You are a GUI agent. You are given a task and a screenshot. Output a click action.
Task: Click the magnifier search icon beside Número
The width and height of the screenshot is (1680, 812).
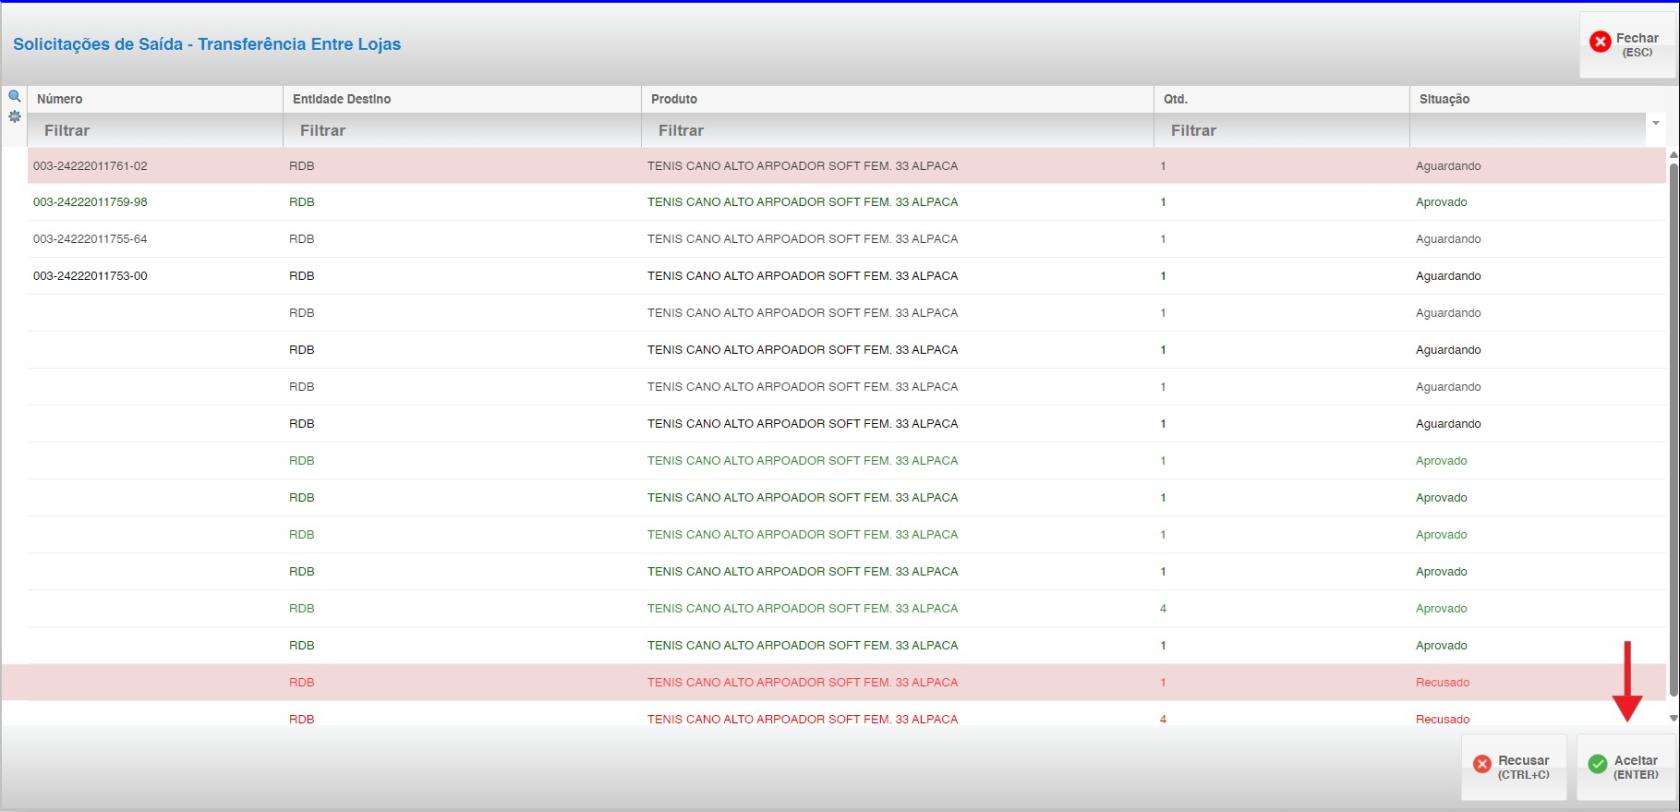[14, 97]
